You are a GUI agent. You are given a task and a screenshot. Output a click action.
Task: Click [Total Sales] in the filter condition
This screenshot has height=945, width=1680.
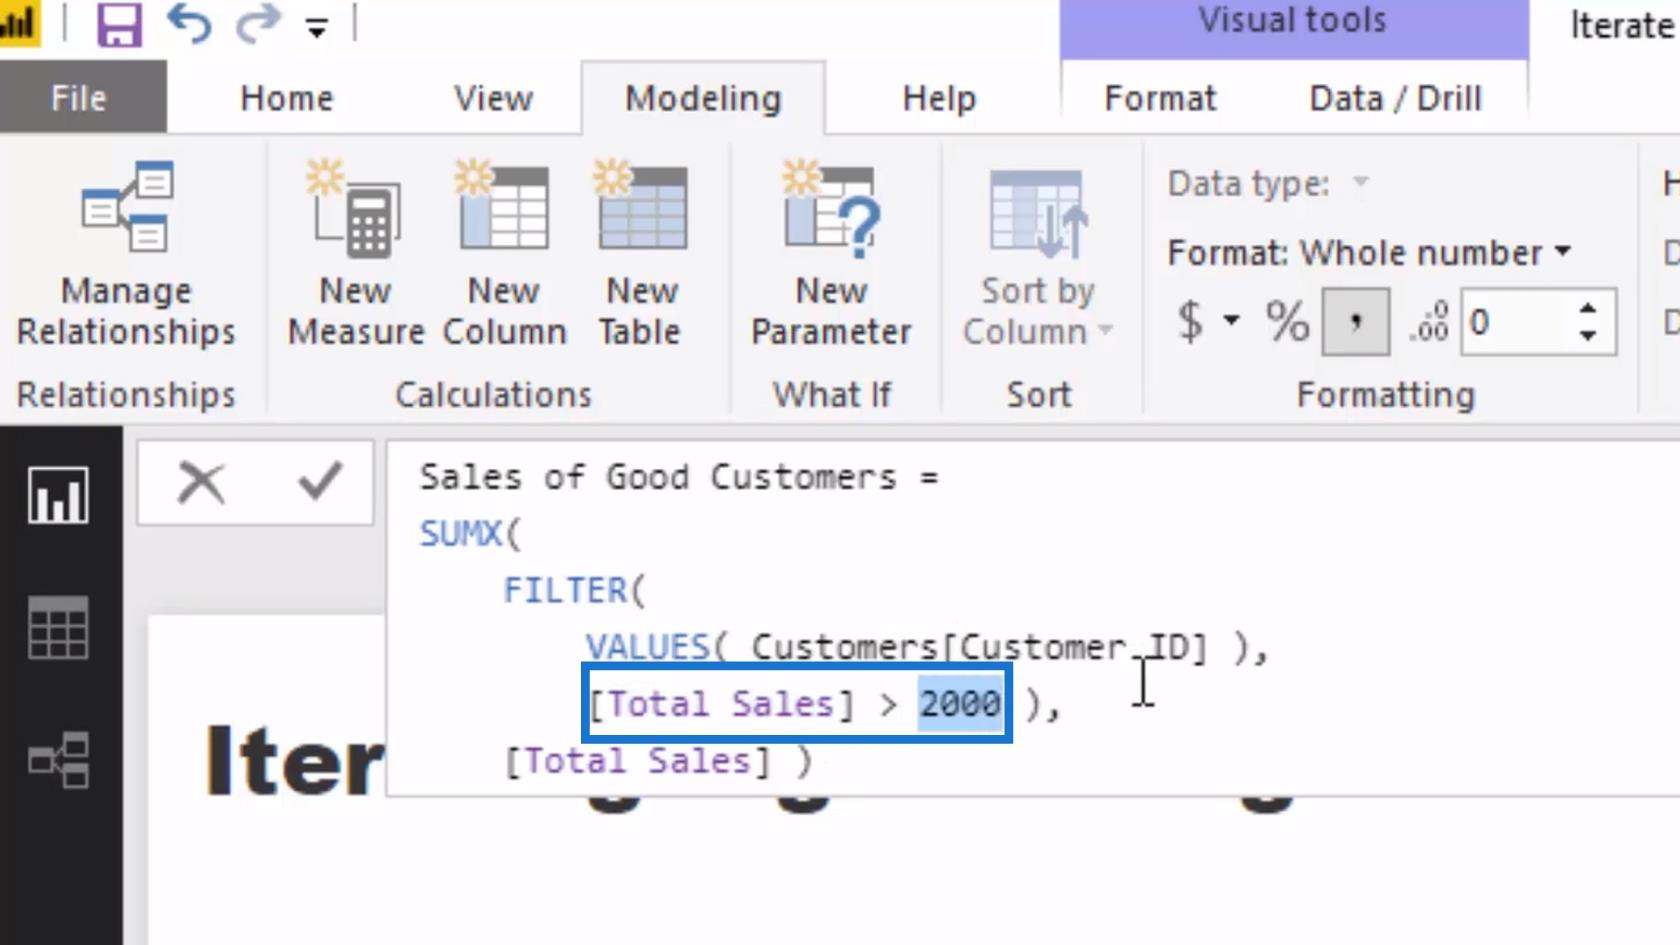coord(721,704)
